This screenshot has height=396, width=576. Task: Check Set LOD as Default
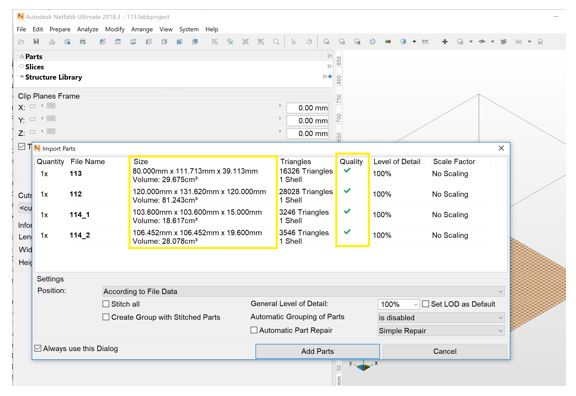click(x=425, y=304)
